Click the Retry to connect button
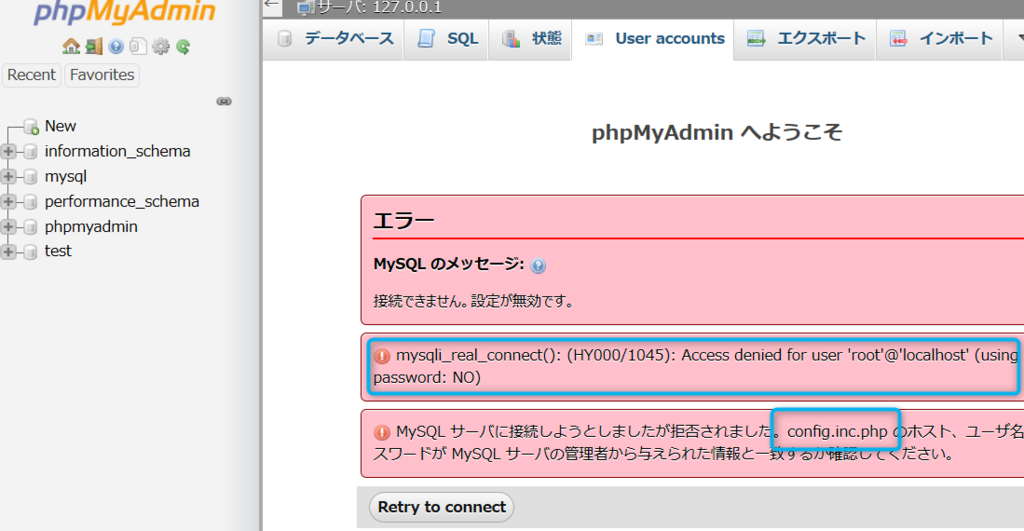Screen dimensions: 1024x531 (x=441, y=507)
